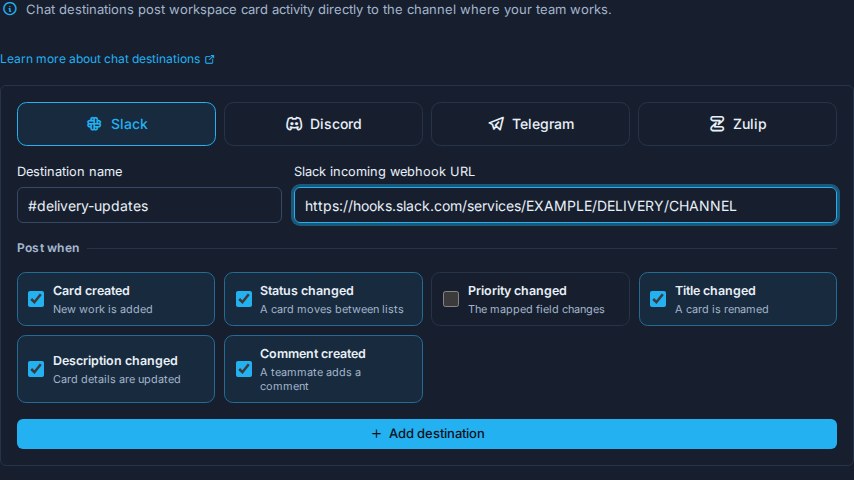
Task: Uncheck the Card created checkbox
Action: [x=36, y=299]
